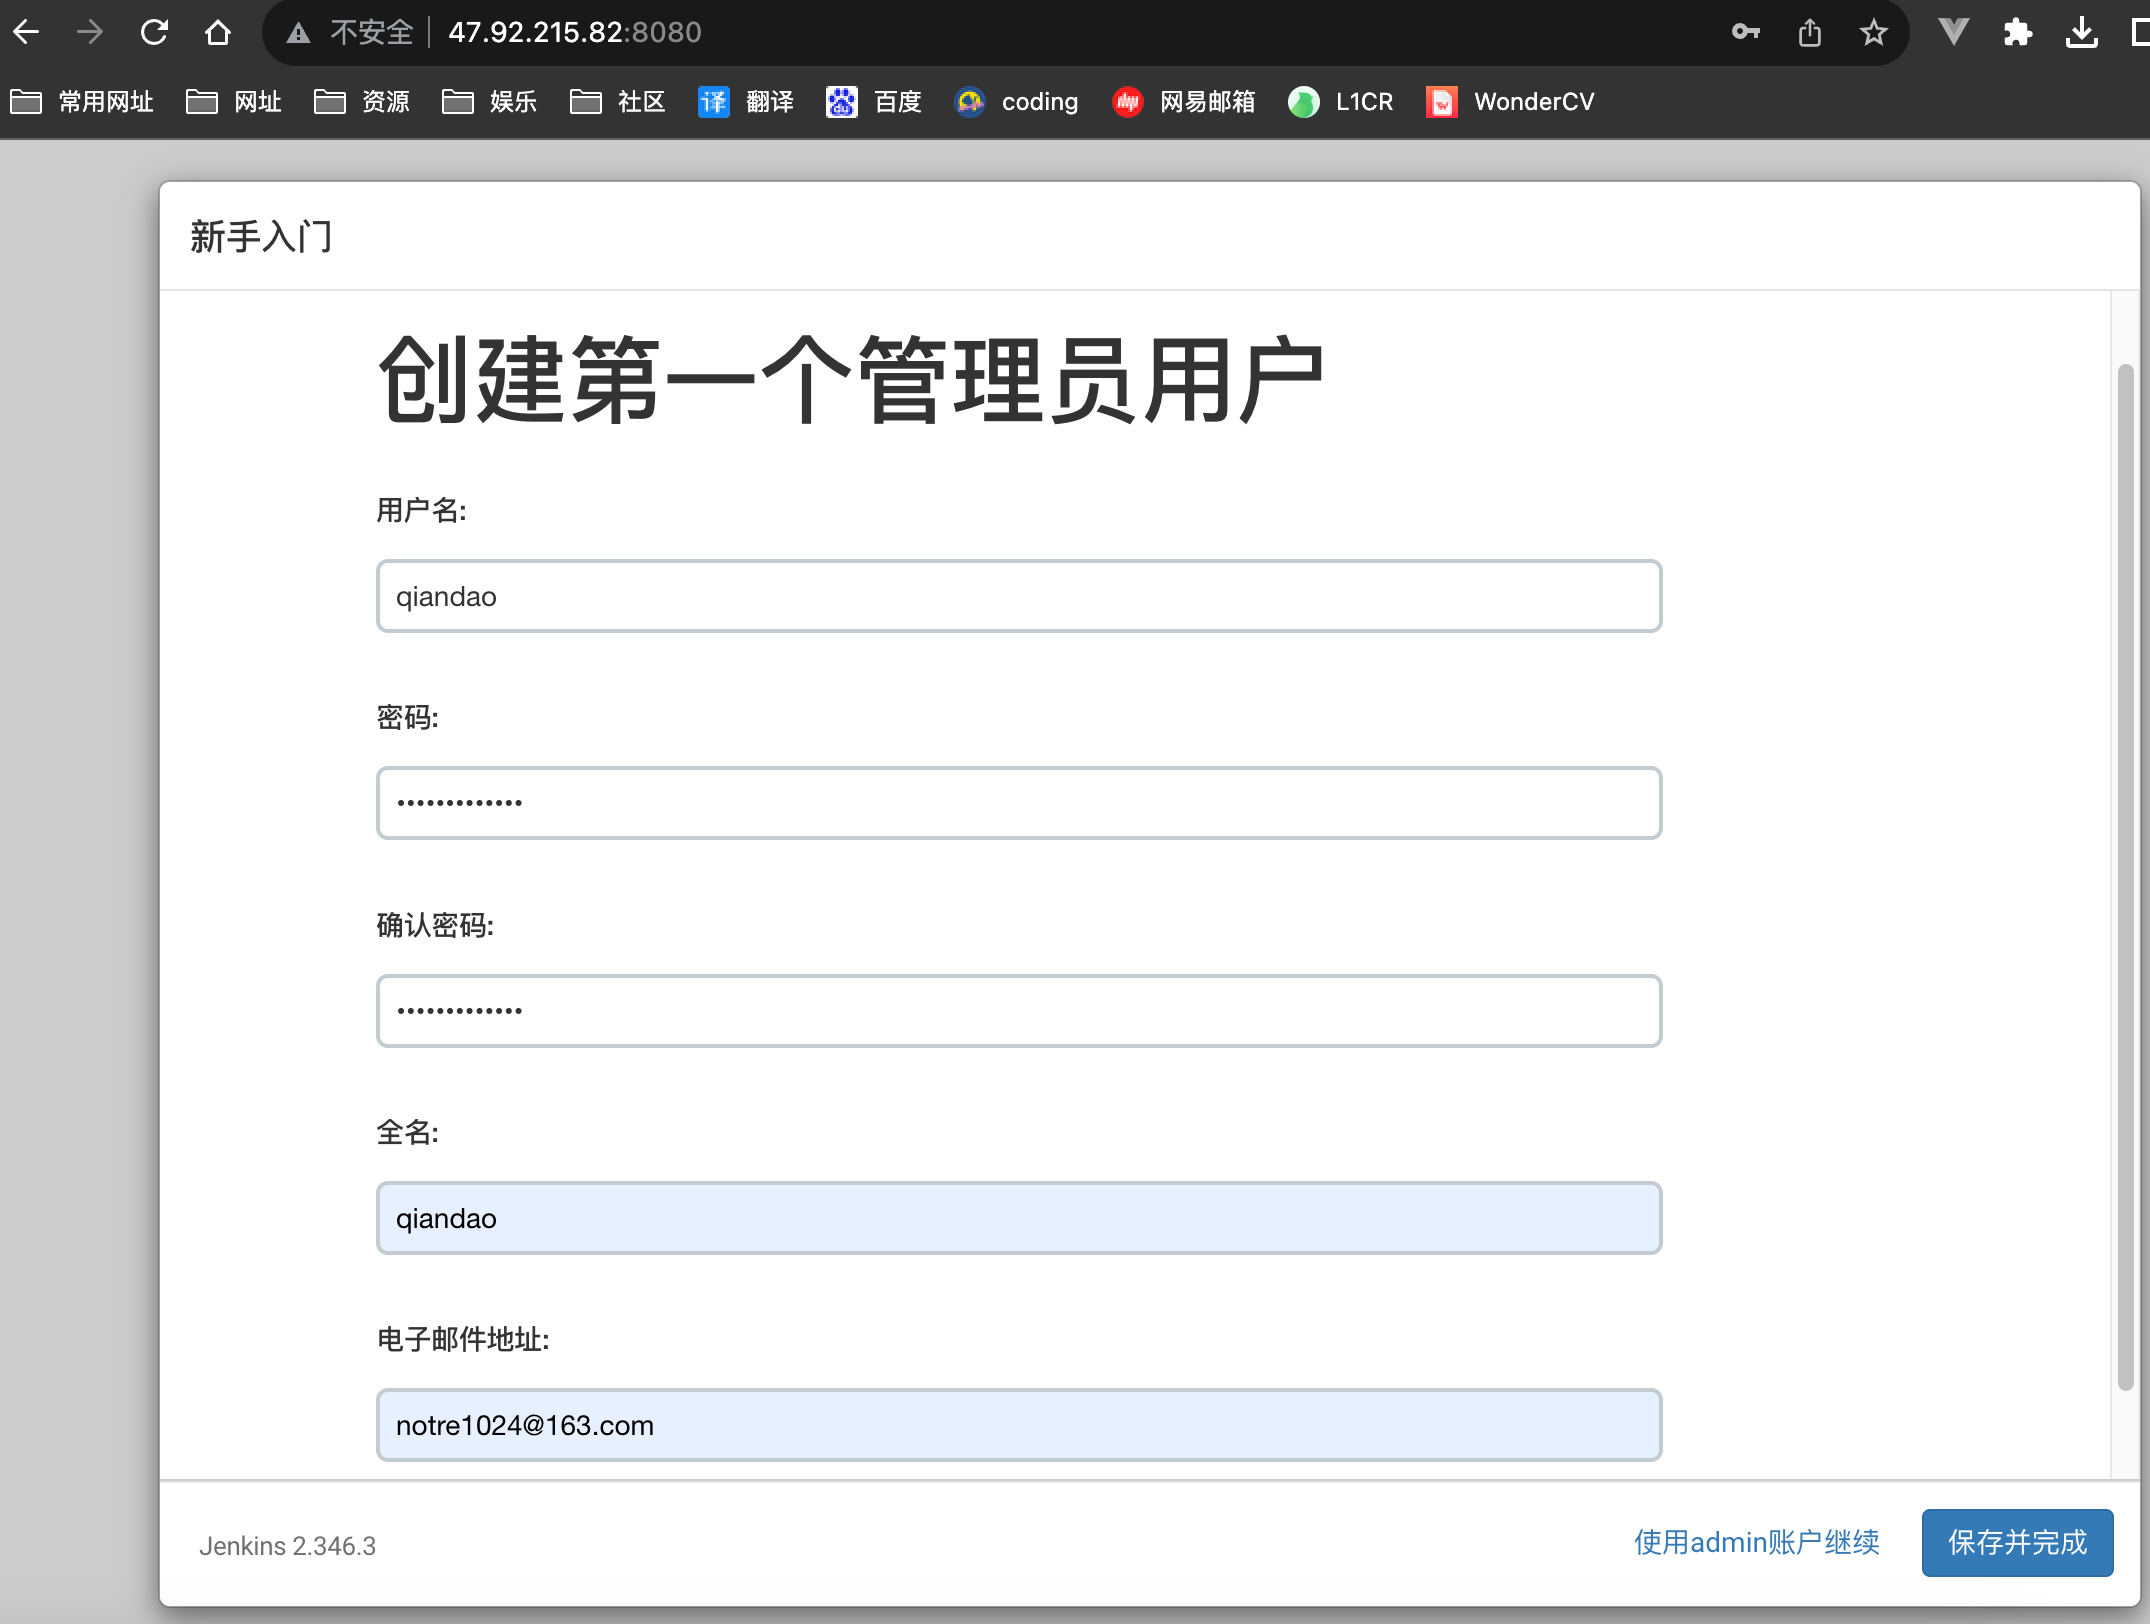Viewport: 2150px width, 1624px height.
Task: Open browser downloads icon
Action: pyautogui.click(x=2081, y=32)
